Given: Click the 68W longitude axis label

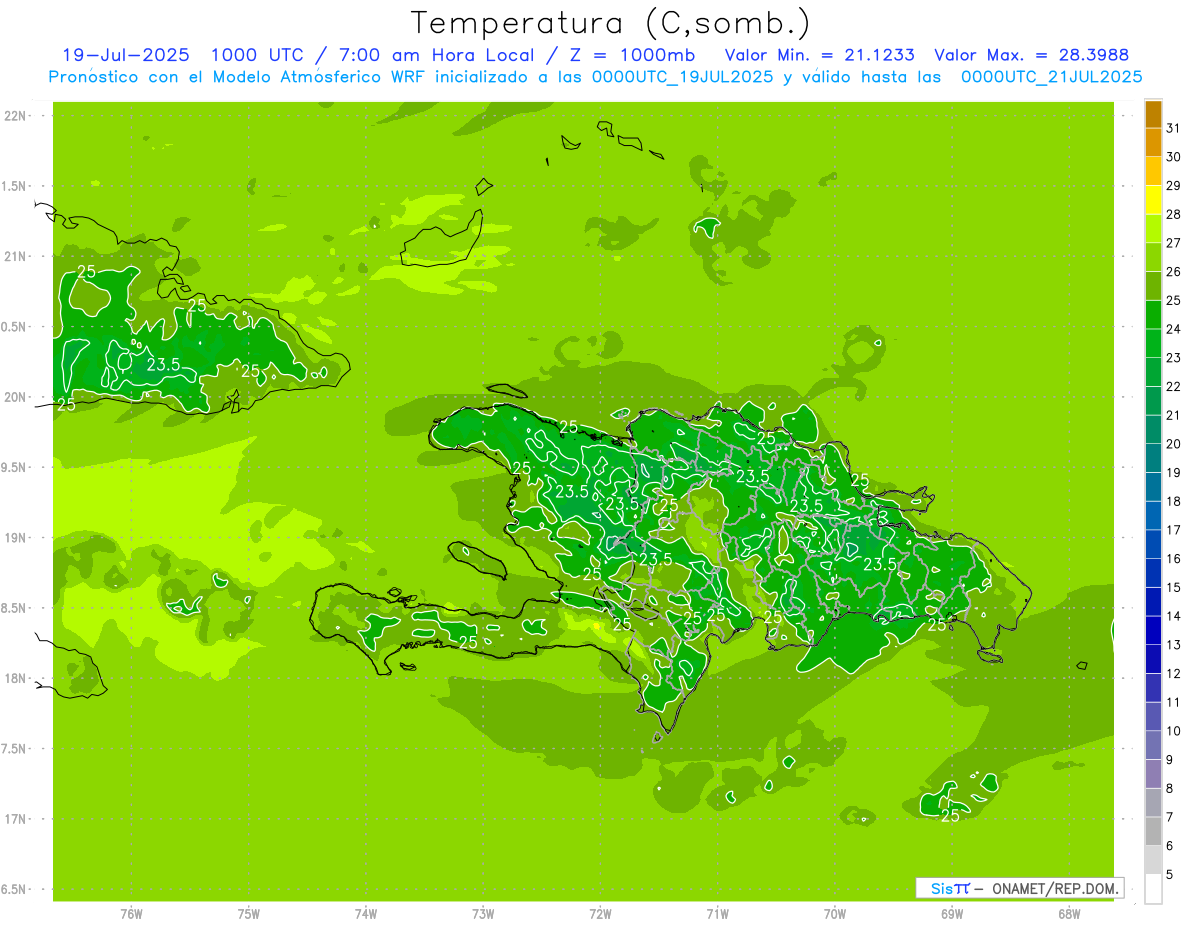Looking at the screenshot, I should [x=1069, y=913].
